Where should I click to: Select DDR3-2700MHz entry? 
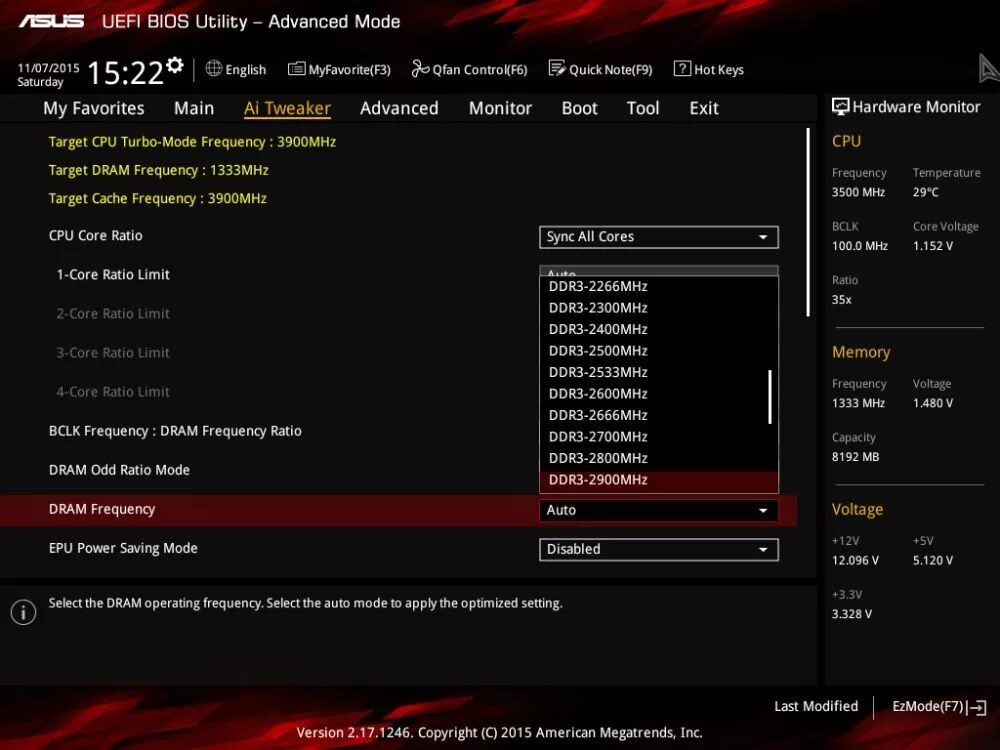(659, 438)
